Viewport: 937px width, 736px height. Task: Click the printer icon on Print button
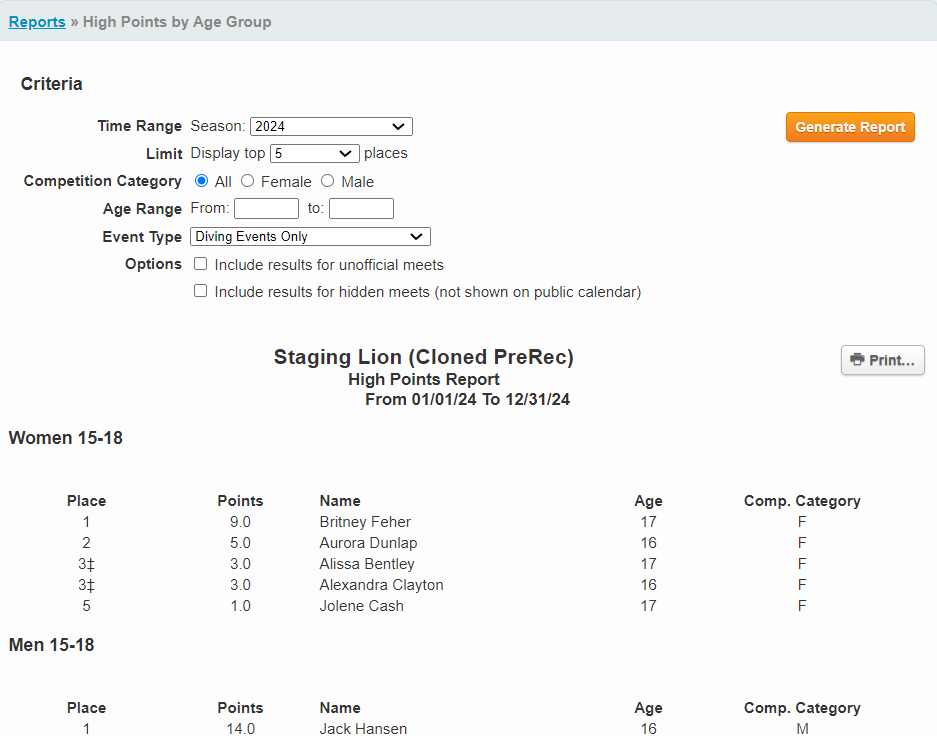pyautogui.click(x=857, y=360)
